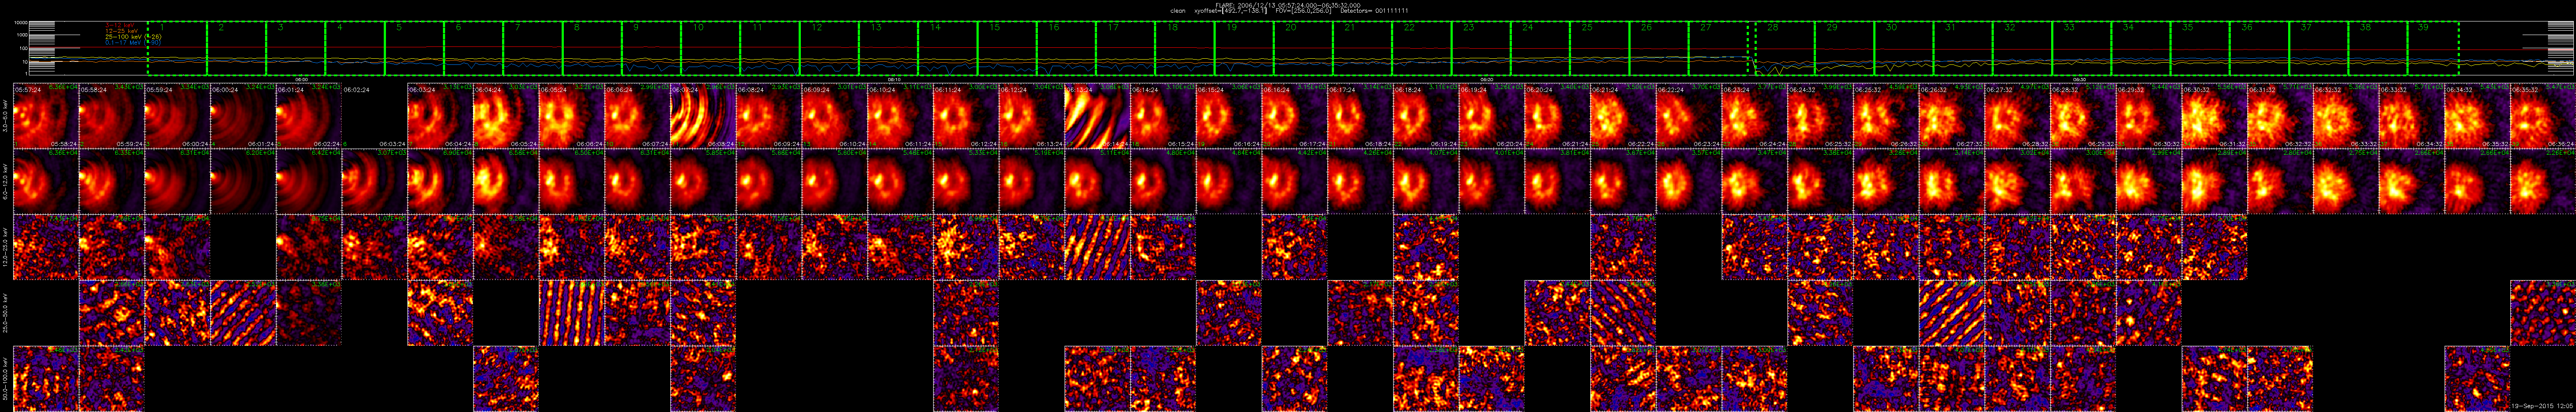Select interval 23 in the light curve
The image size is (2576, 412).
coord(1482,48)
